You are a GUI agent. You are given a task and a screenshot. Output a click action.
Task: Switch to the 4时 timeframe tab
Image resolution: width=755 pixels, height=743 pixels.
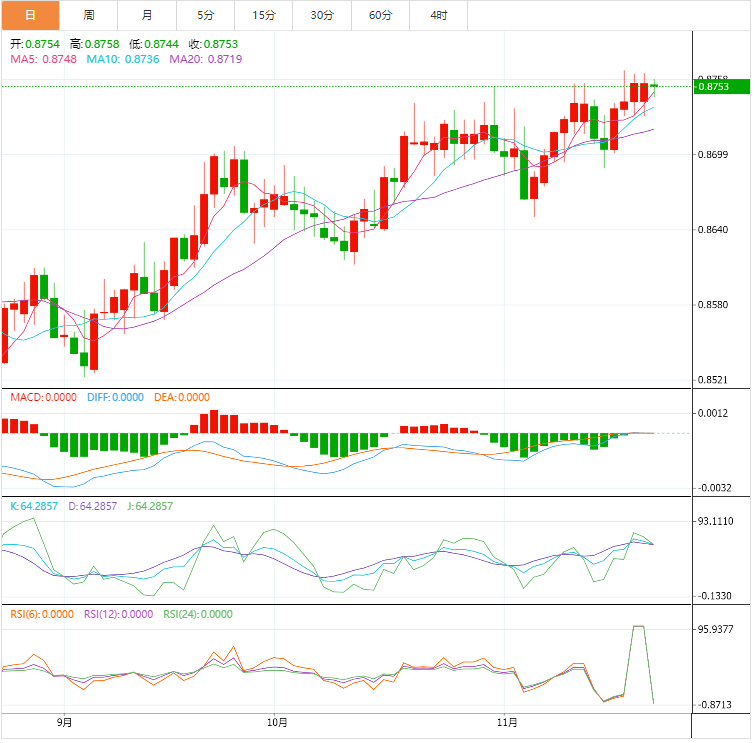point(438,15)
